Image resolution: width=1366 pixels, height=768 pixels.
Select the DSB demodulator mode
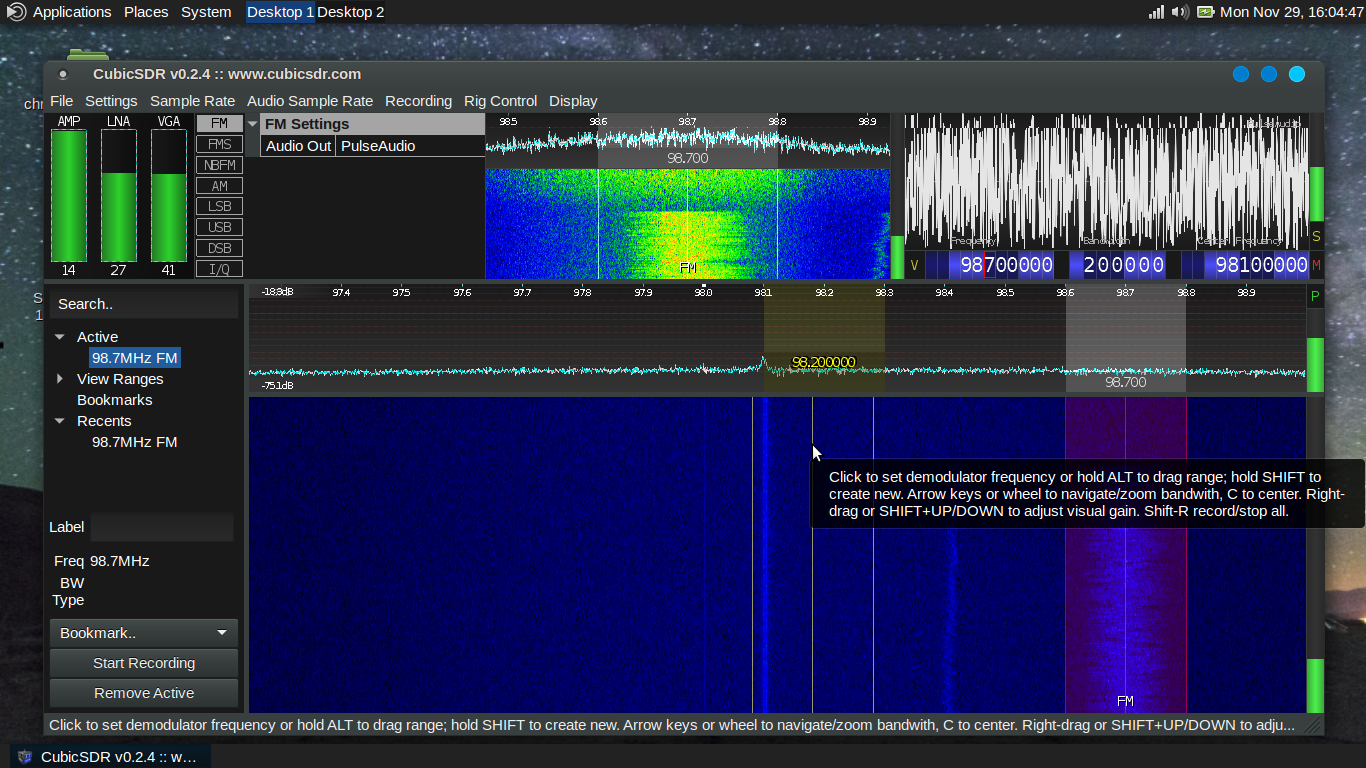(x=219, y=248)
